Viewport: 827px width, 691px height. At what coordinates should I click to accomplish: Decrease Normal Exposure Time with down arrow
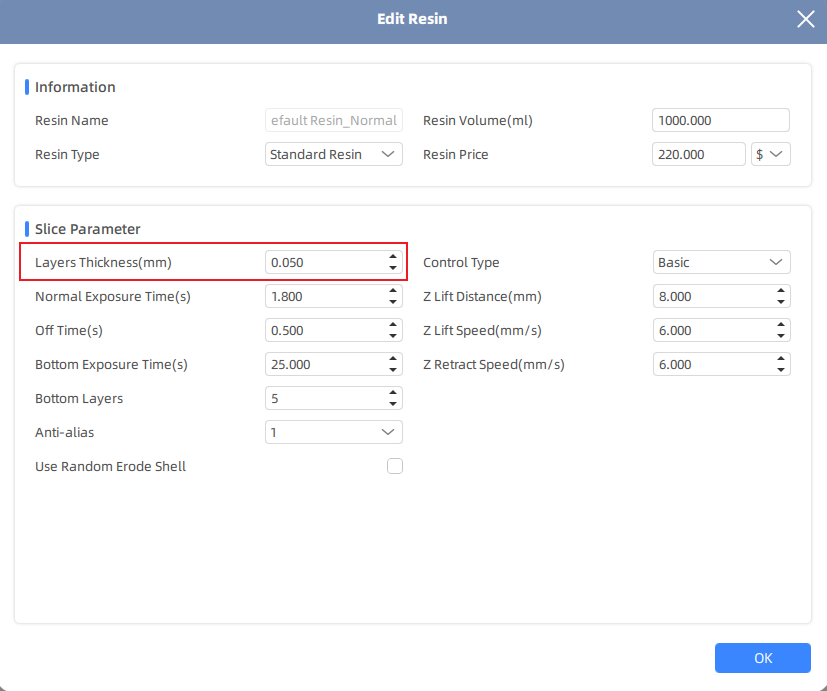pos(393,302)
